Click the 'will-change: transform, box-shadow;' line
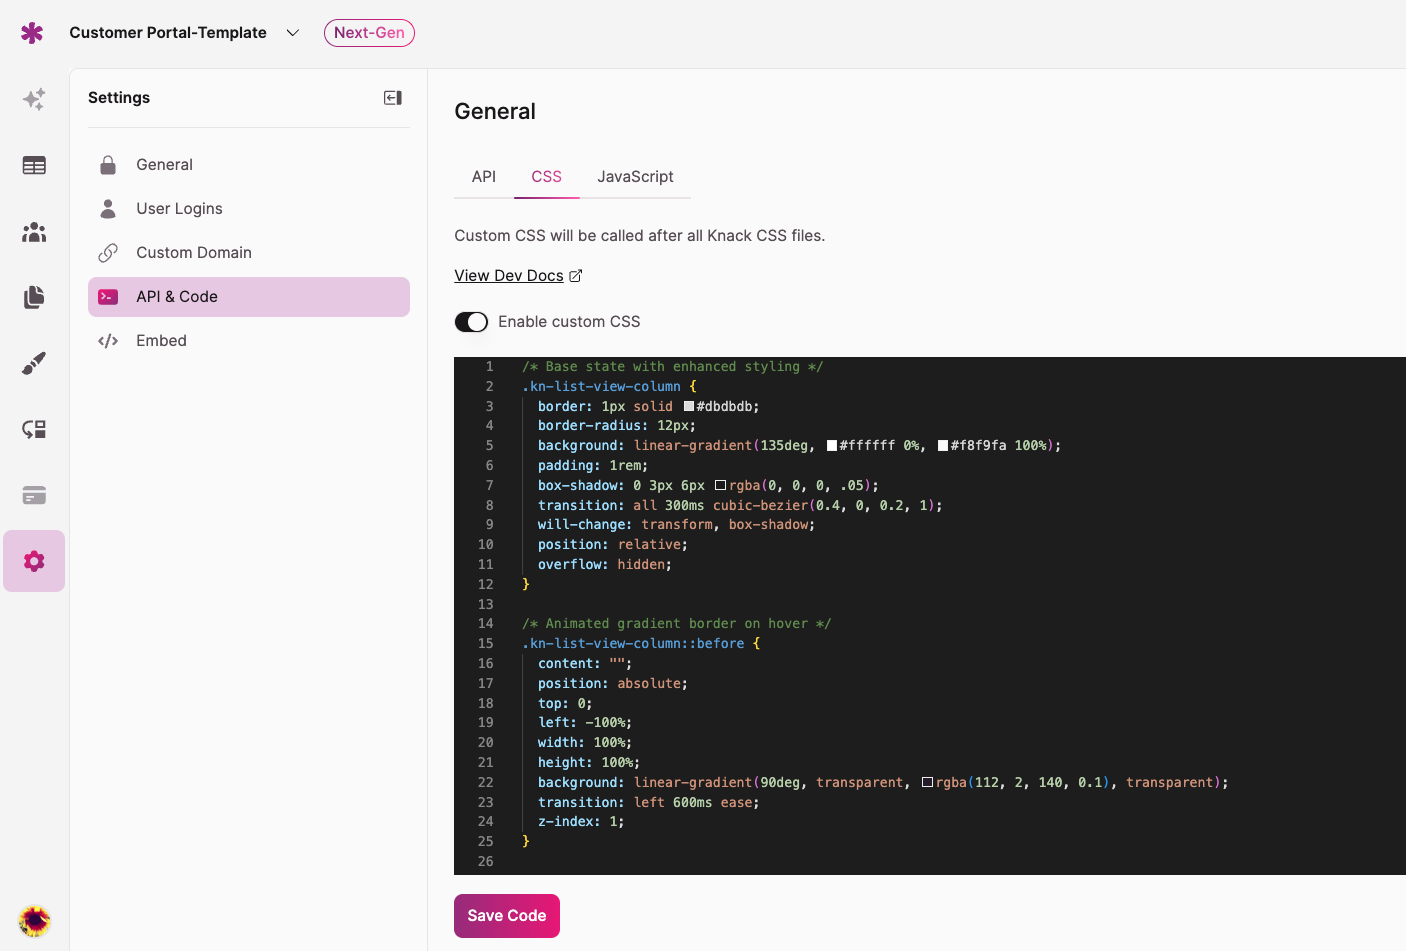Image resolution: width=1406 pixels, height=951 pixels. point(677,525)
